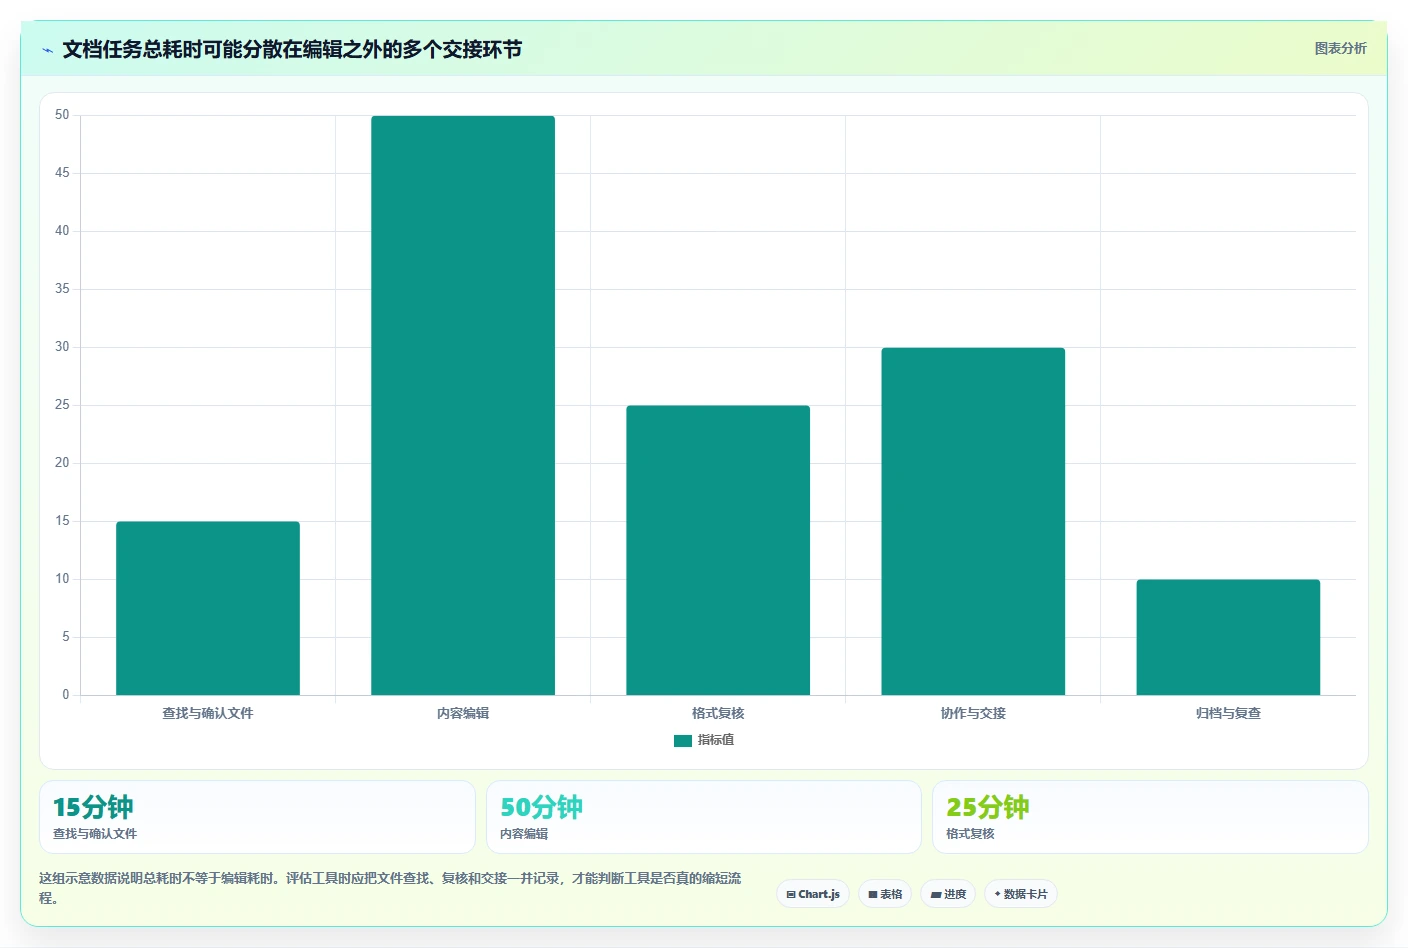The height and width of the screenshot is (948, 1408).
Task: Click the y-axis value 0
Action: click(x=66, y=695)
